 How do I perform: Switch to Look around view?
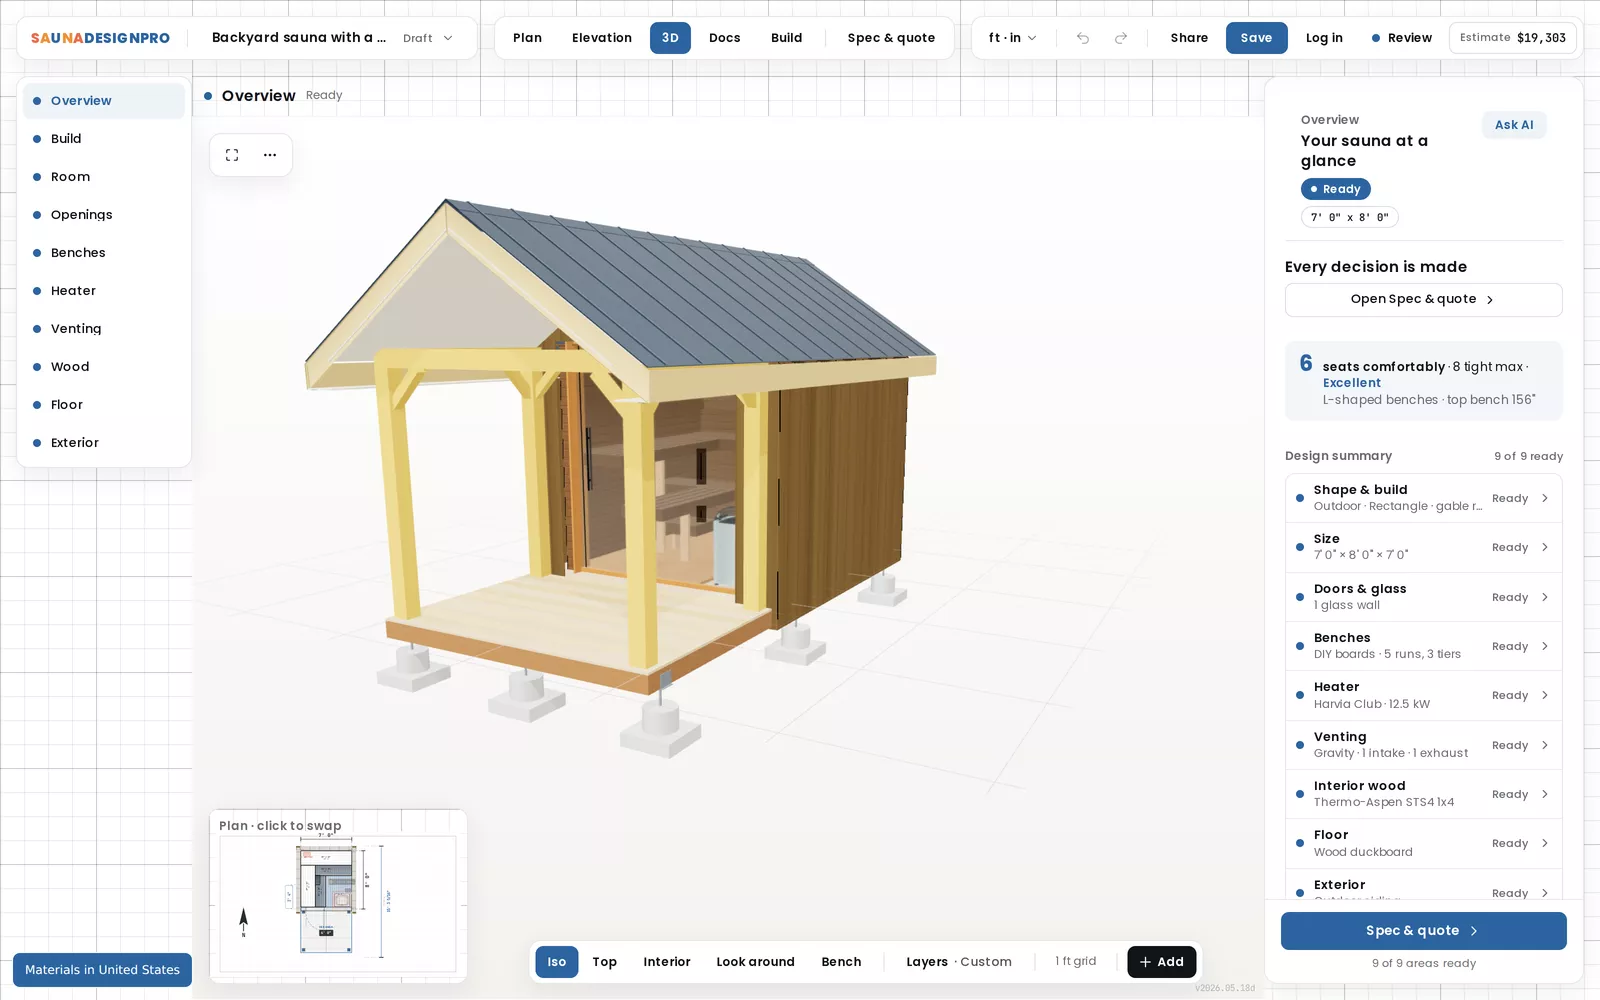pos(755,962)
